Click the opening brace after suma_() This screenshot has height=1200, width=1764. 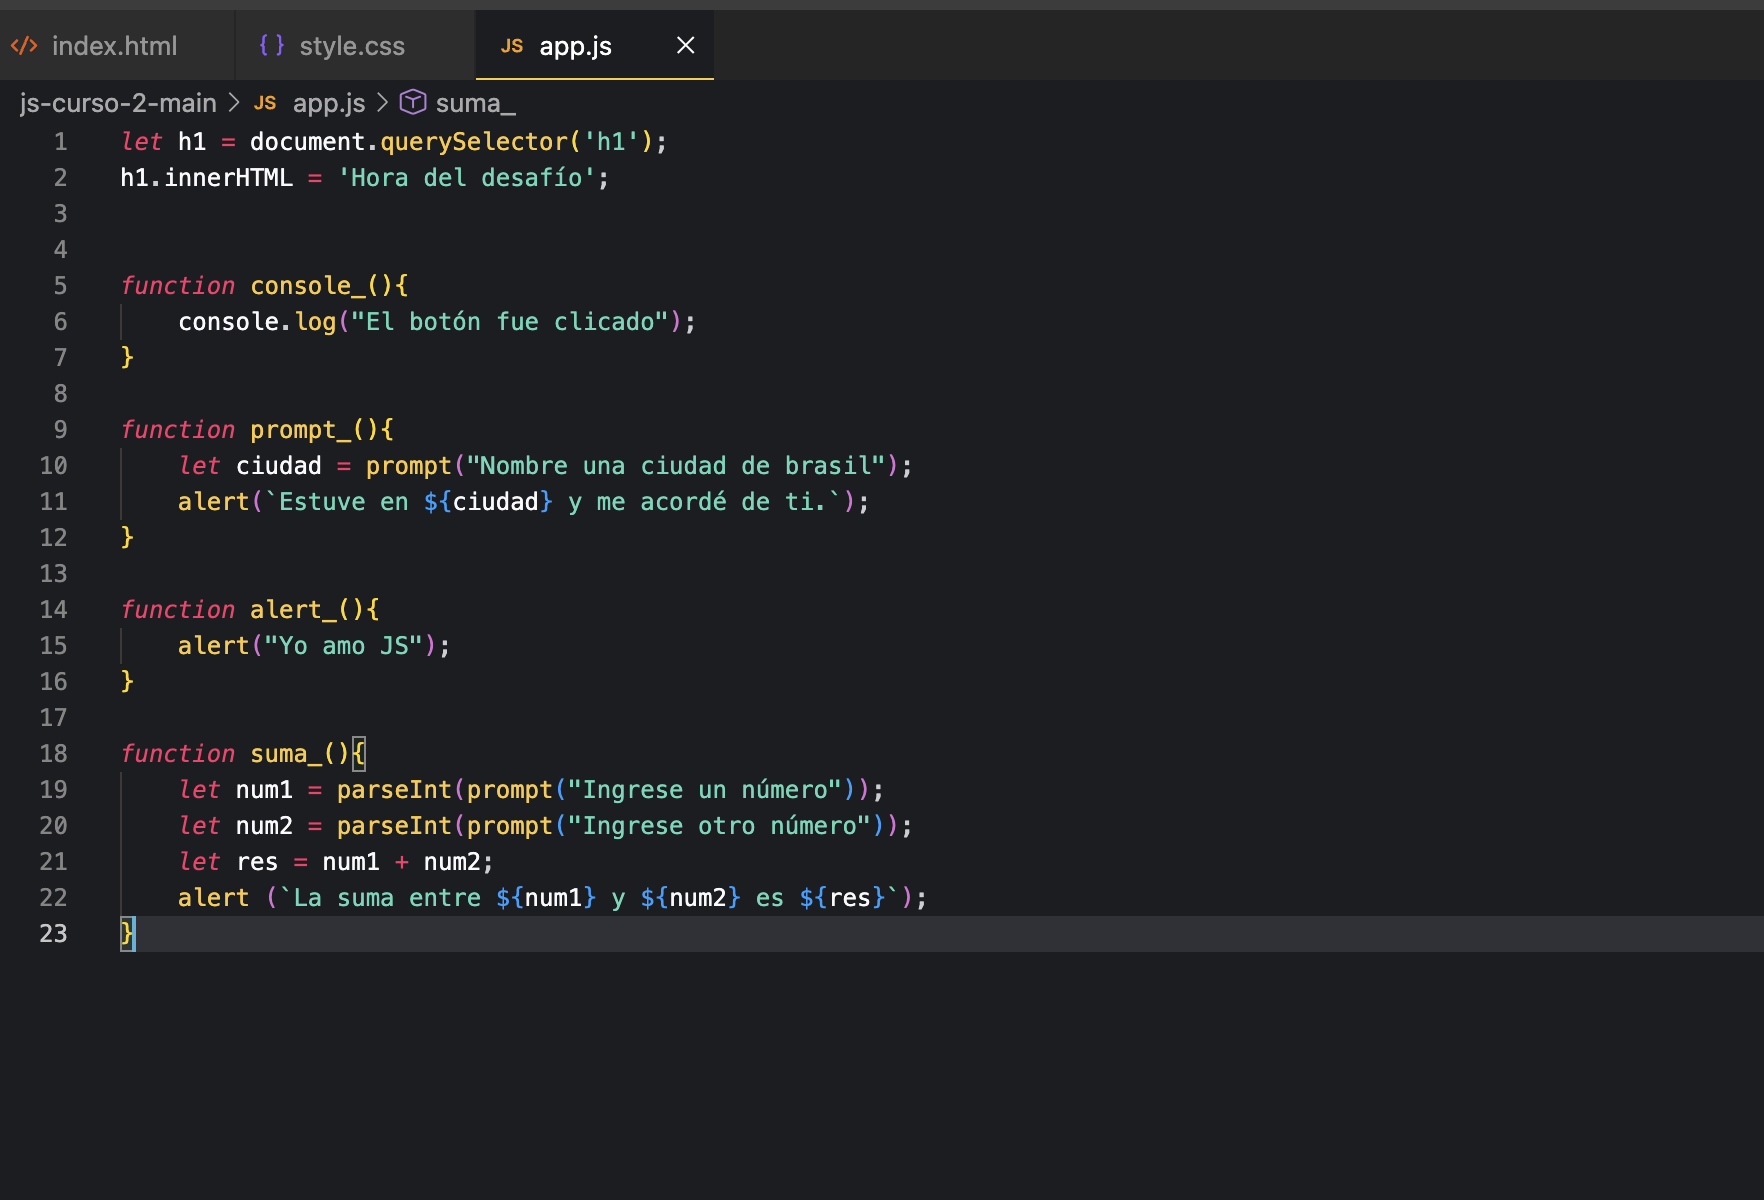coord(360,754)
